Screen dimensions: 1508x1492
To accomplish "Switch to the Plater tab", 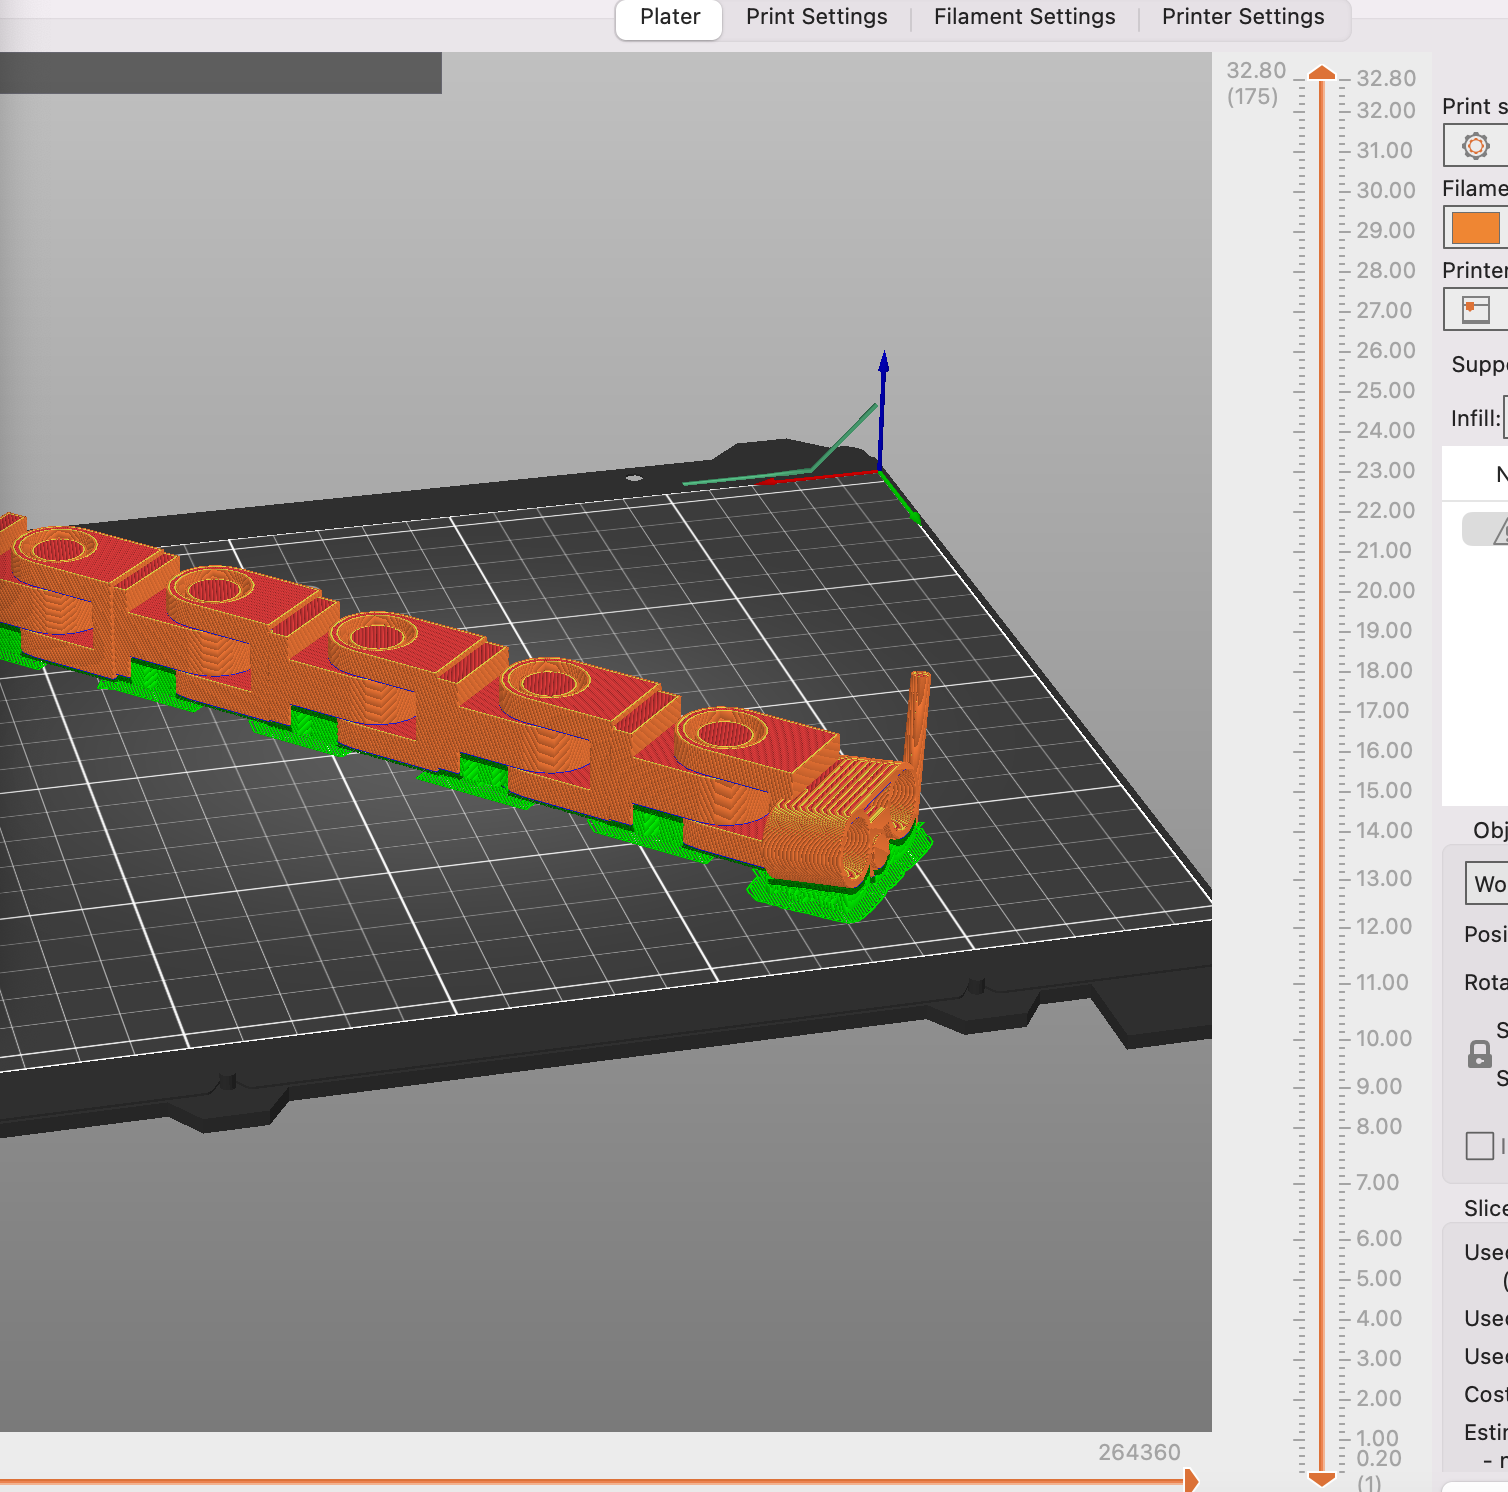I will pyautogui.click(x=669, y=18).
